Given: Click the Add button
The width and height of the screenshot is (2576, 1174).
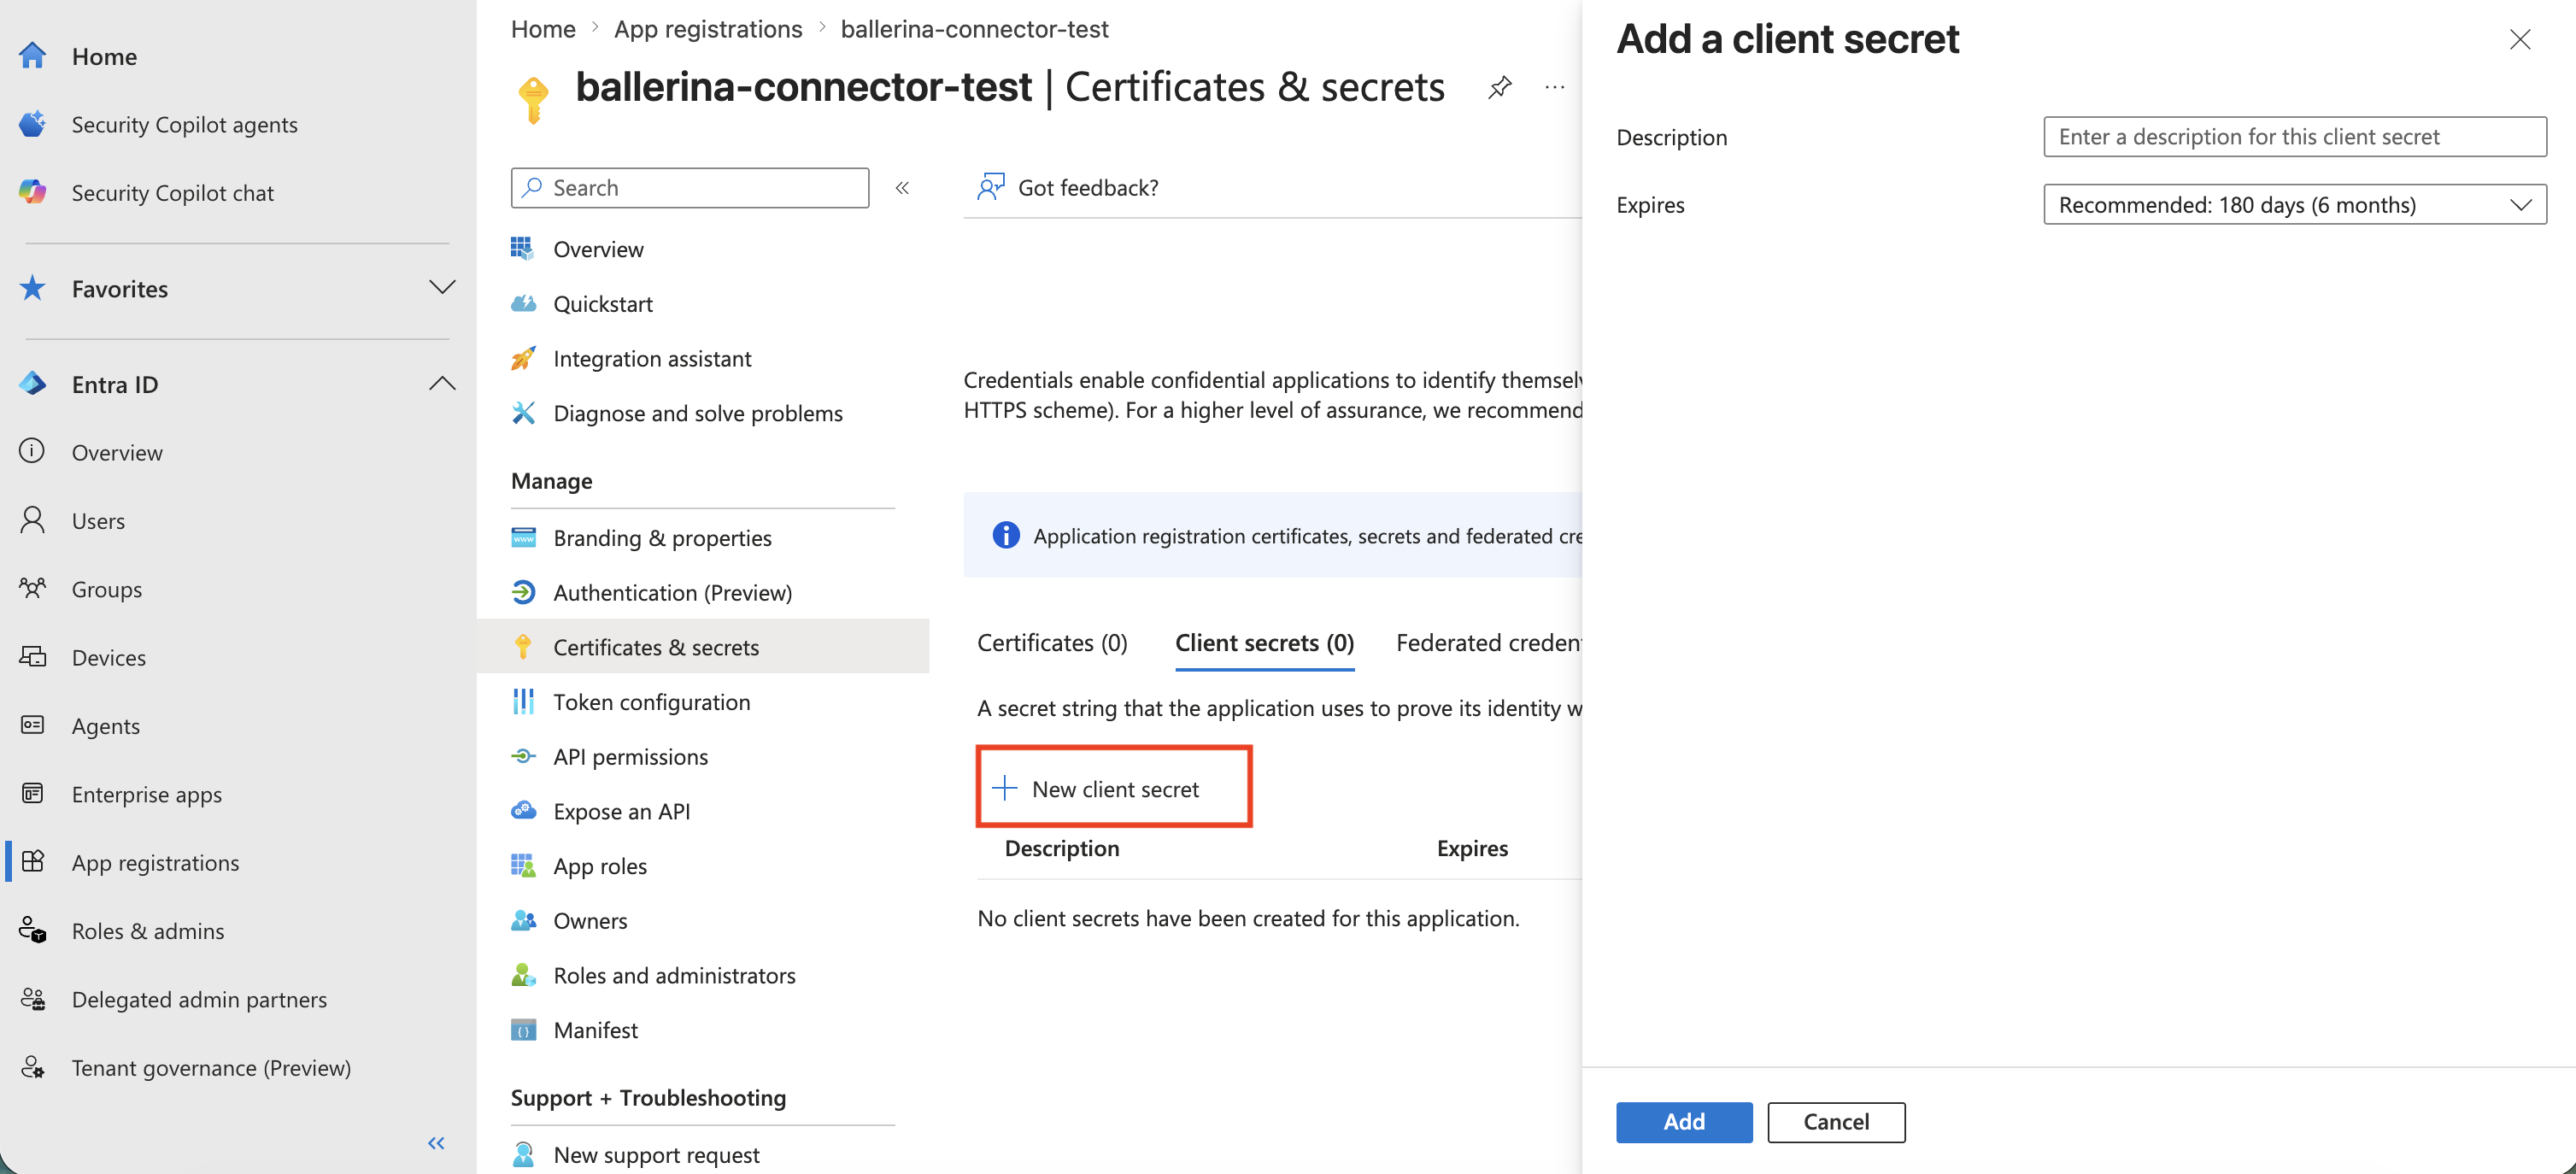Looking at the screenshot, I should click(1684, 1121).
